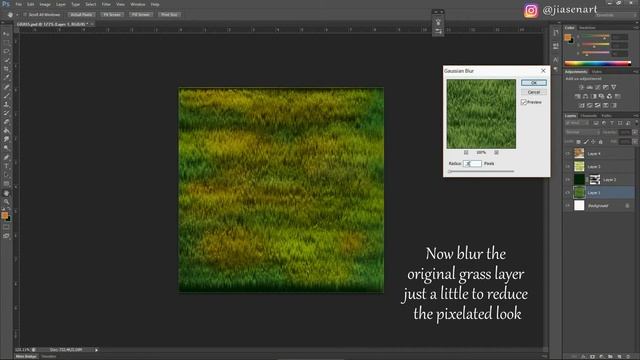Viewport: 640px width, 360px height.
Task: Click the Print Size button
Action: coord(169,14)
